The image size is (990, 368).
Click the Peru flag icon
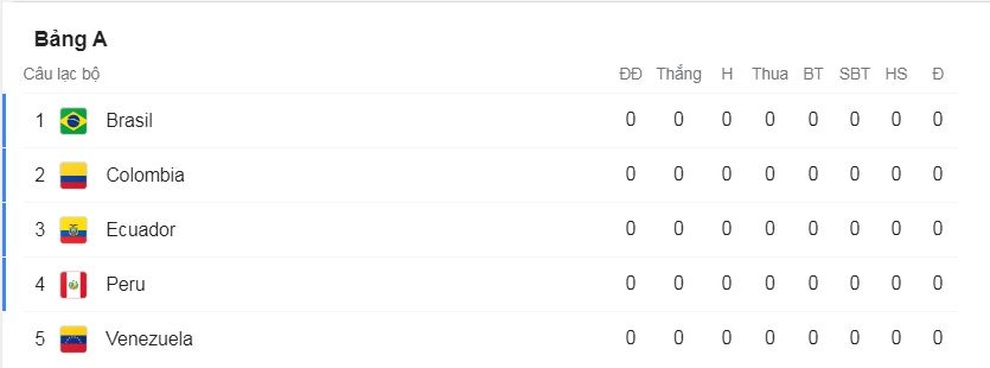[73, 285]
